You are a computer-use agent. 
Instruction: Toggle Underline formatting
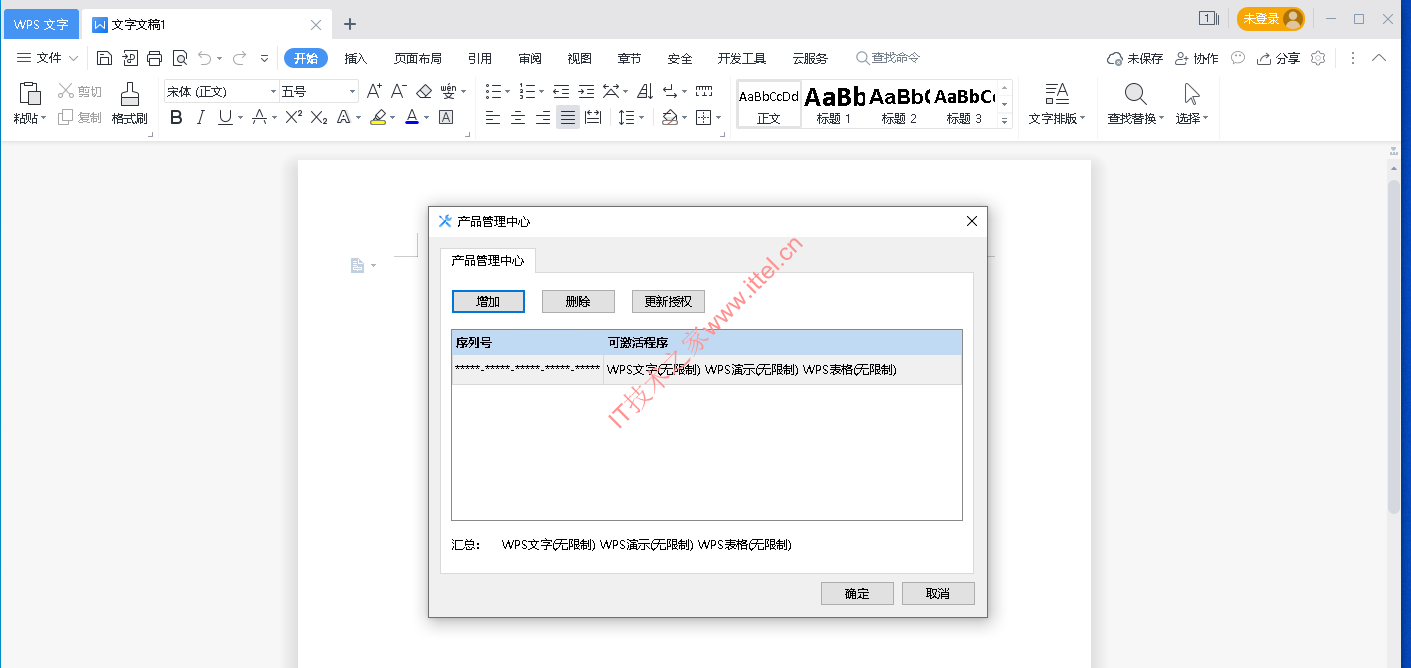pyautogui.click(x=225, y=118)
